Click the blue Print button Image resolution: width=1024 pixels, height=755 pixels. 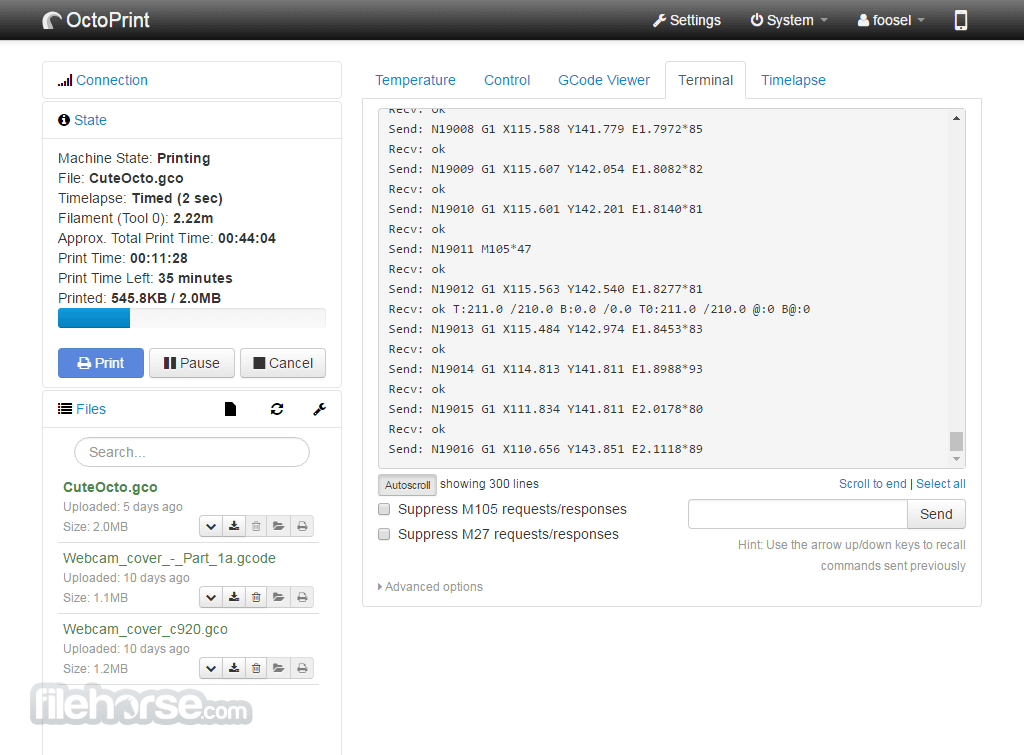(x=101, y=363)
